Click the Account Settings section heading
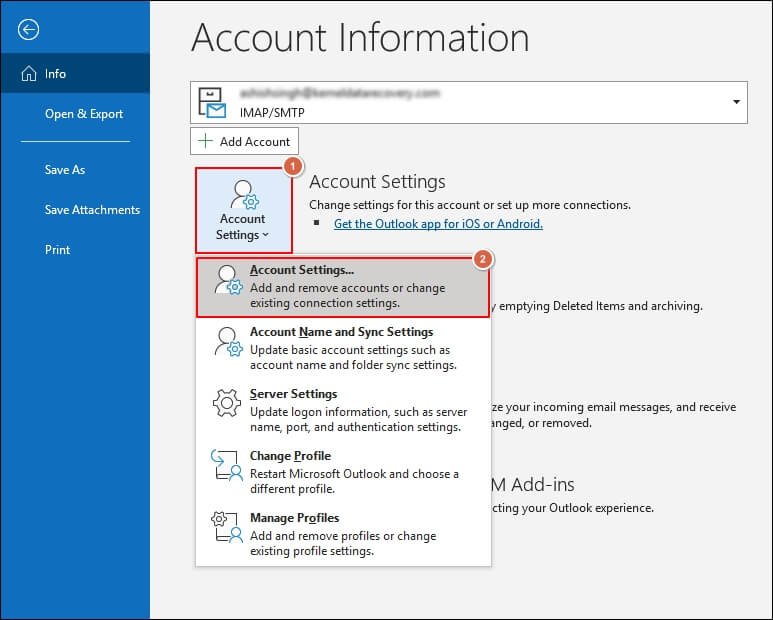Viewport: 773px width, 620px height. click(377, 181)
